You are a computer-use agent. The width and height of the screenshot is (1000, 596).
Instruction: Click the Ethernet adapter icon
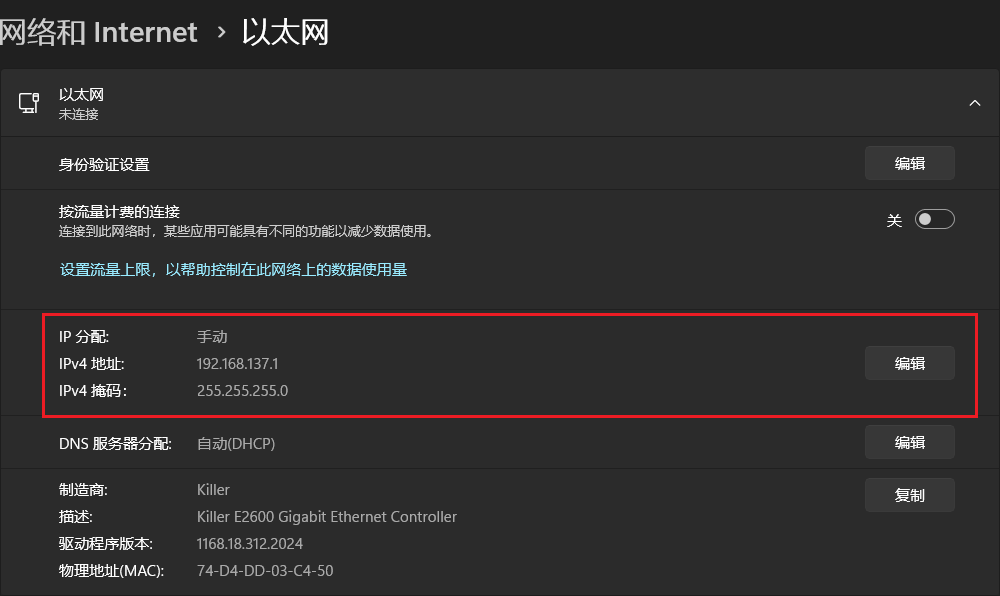(x=29, y=103)
